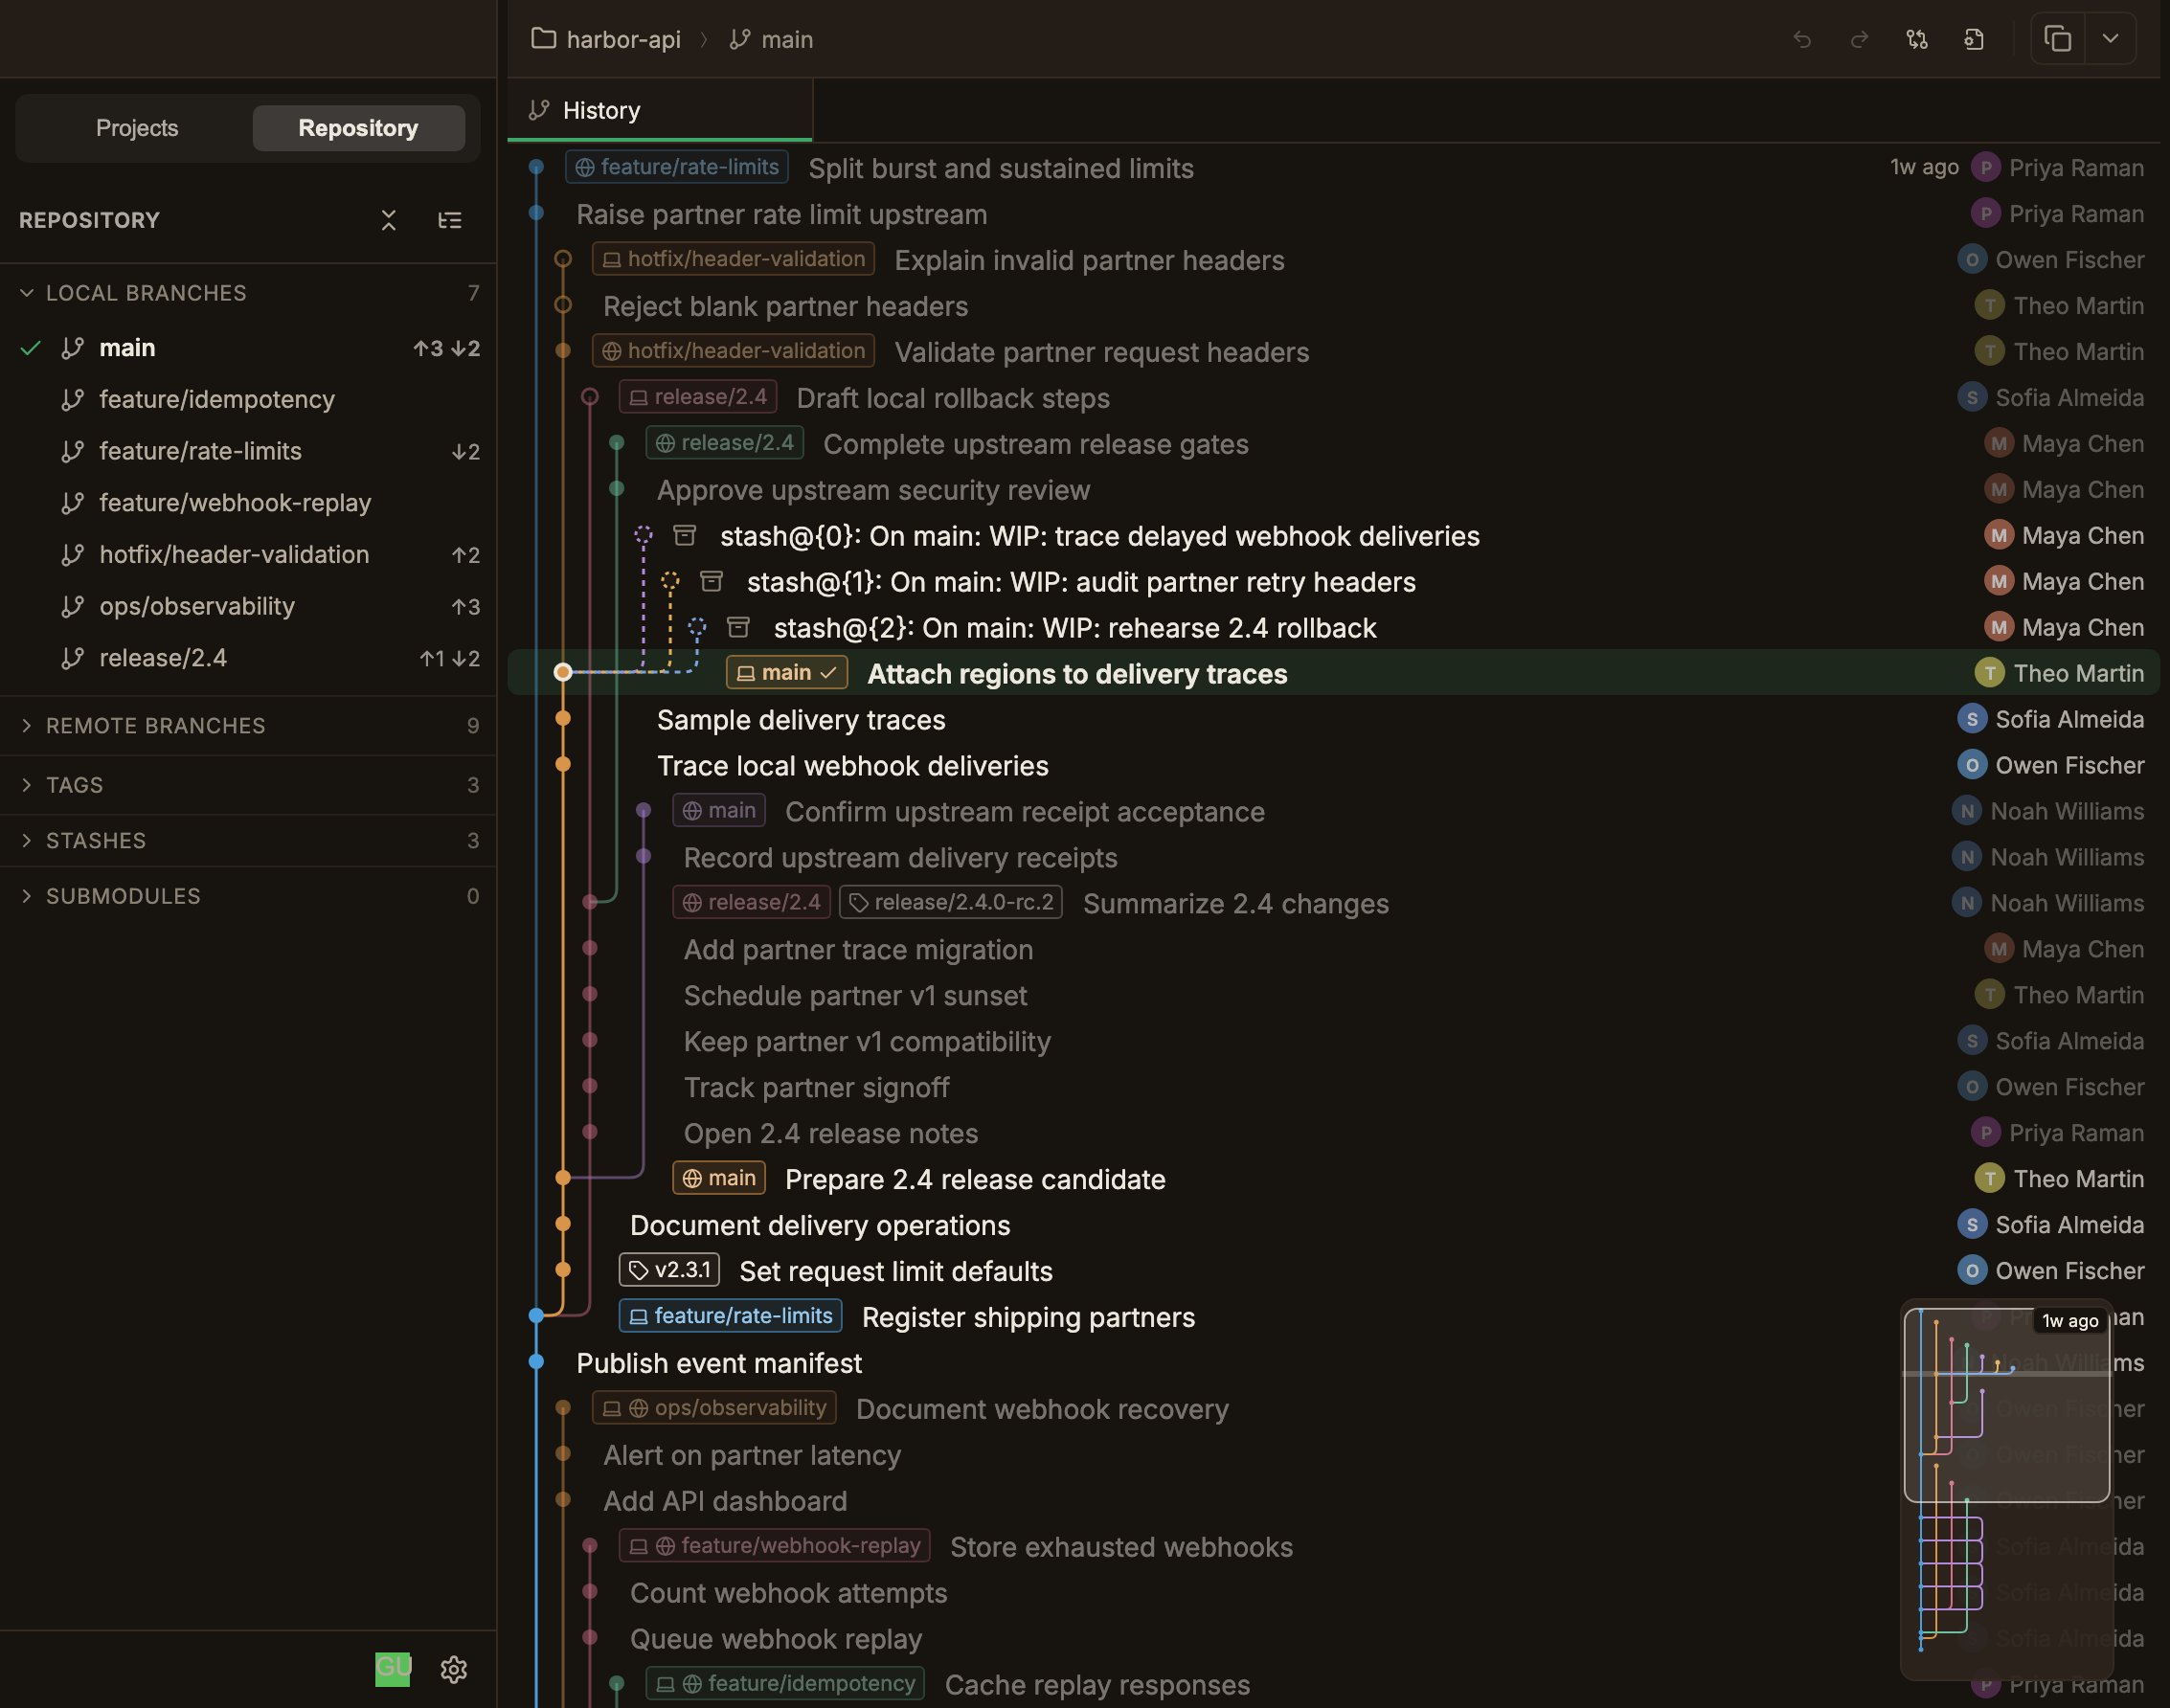Screen dimensions: 2170x1708
Task: Expand the Remote Branches section
Action: (x=248, y=725)
